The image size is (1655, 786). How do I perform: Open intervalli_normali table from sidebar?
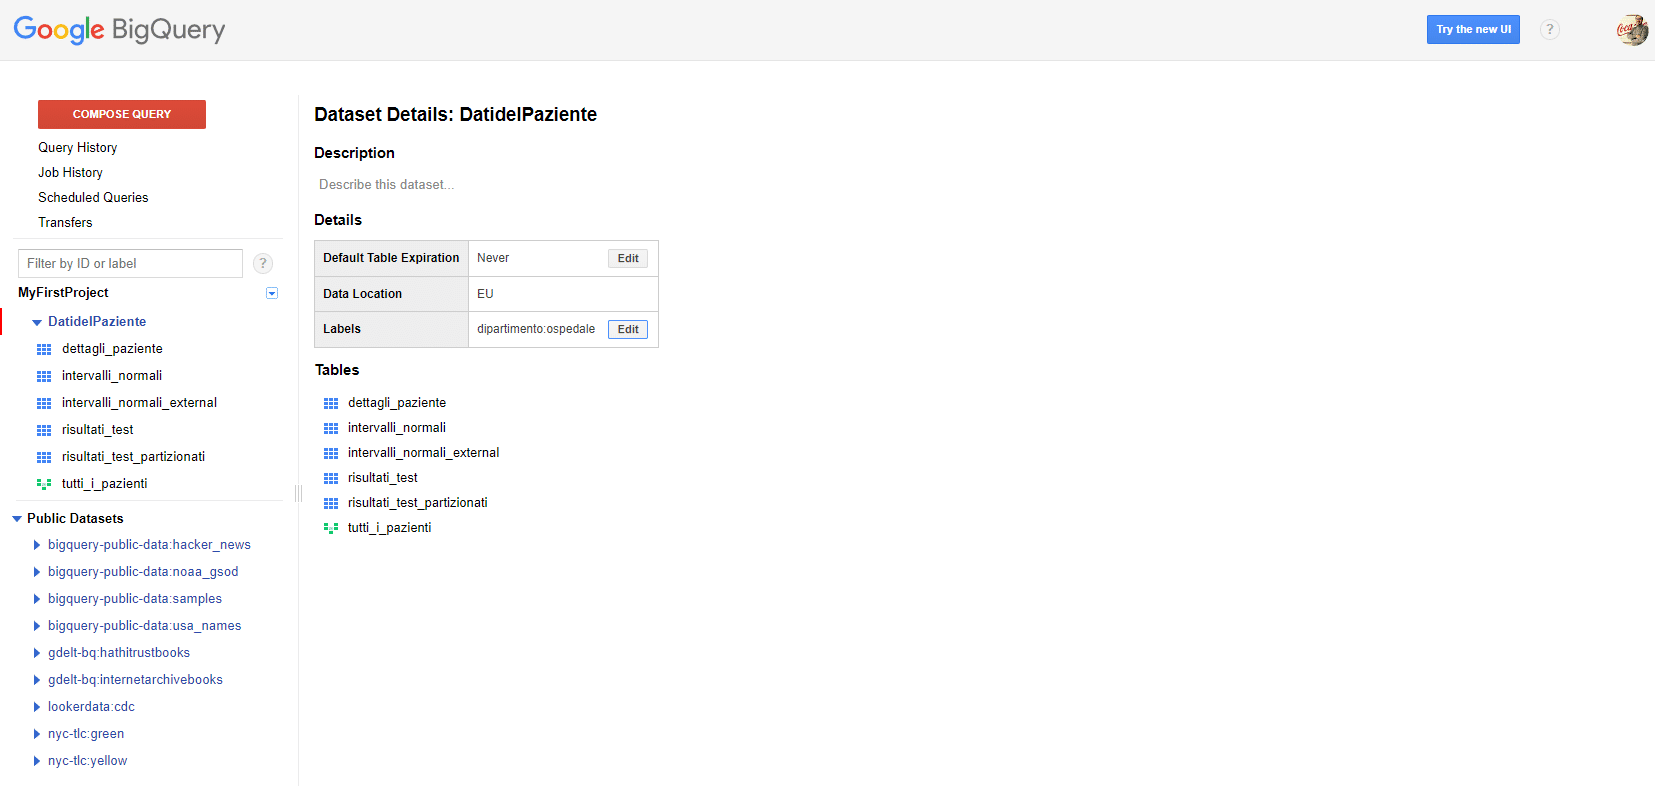tap(112, 375)
